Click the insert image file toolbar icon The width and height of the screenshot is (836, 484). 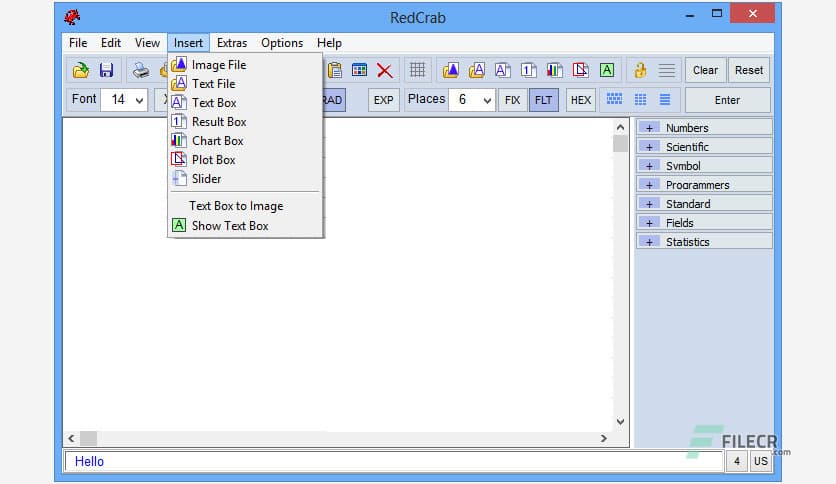451,70
